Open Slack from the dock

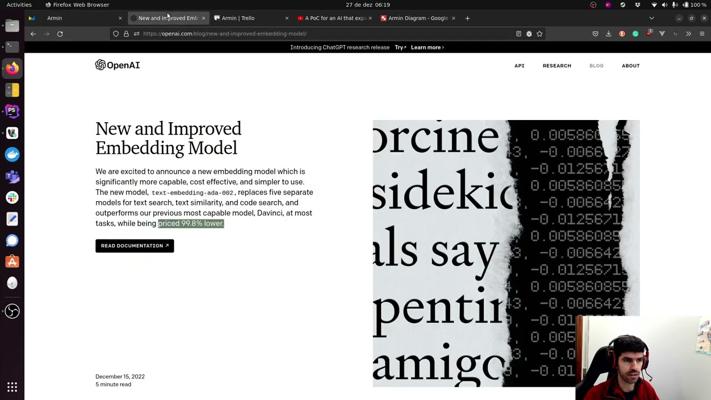tap(12, 197)
